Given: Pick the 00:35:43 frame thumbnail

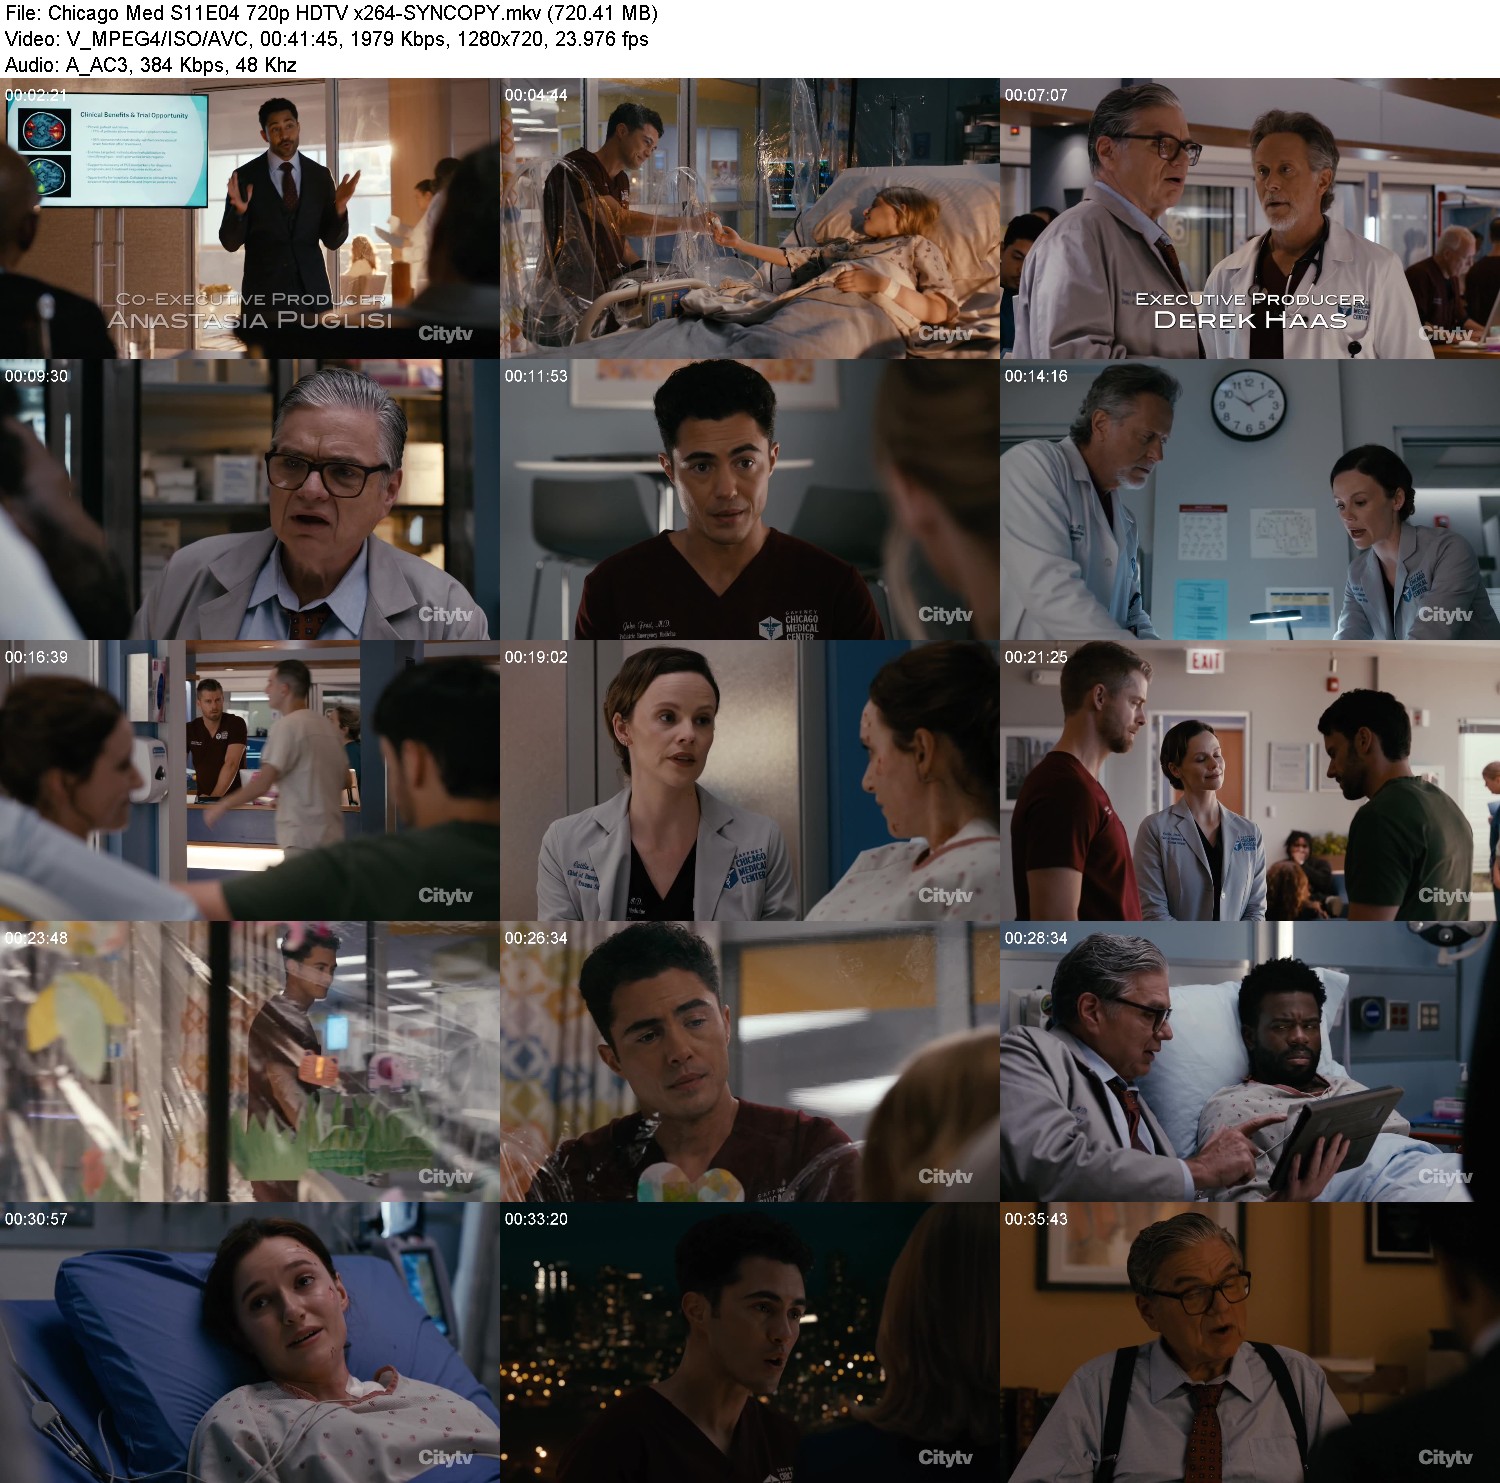Looking at the screenshot, I should click(x=1250, y=1342).
